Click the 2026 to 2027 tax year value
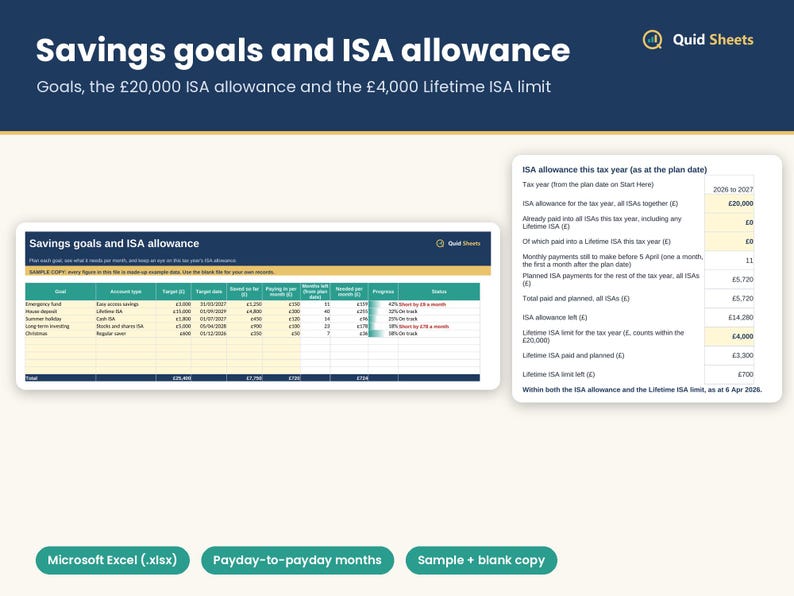Viewport: 794px width, 596px height. 733,189
